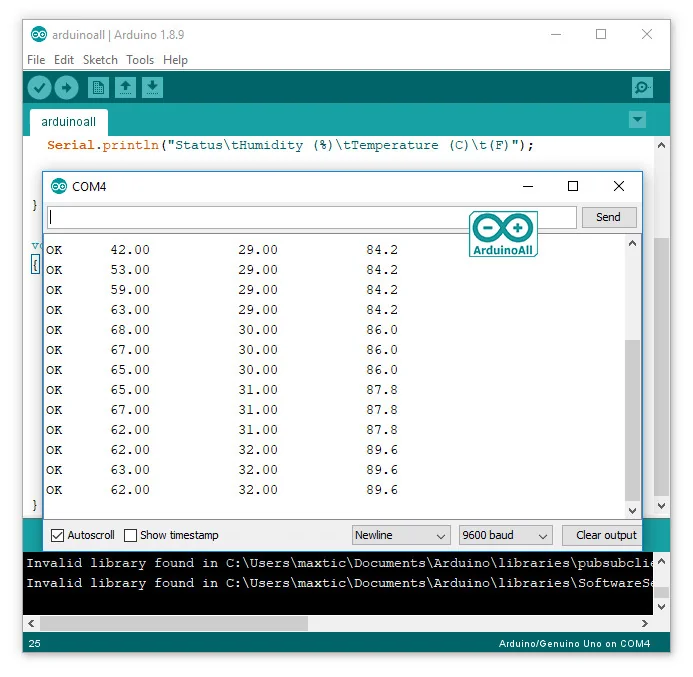The width and height of the screenshot is (693, 677).
Task: Click the Serial.println code line
Action: (x=290, y=145)
